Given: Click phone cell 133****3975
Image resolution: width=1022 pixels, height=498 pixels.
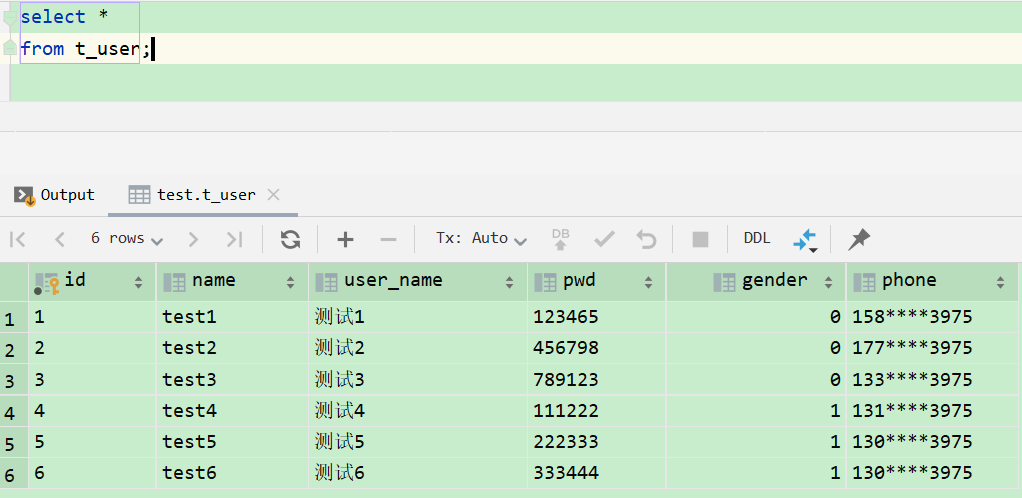Looking at the screenshot, I should click(x=932, y=380).
